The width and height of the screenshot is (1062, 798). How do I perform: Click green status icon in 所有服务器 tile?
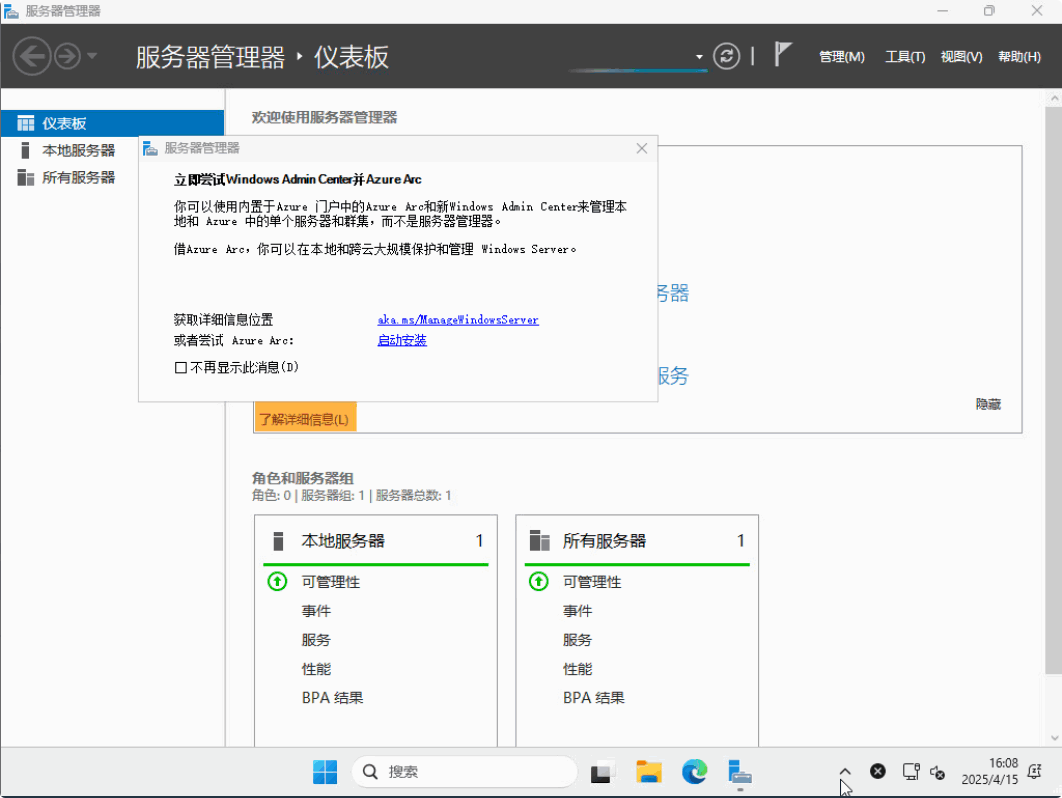(x=538, y=581)
